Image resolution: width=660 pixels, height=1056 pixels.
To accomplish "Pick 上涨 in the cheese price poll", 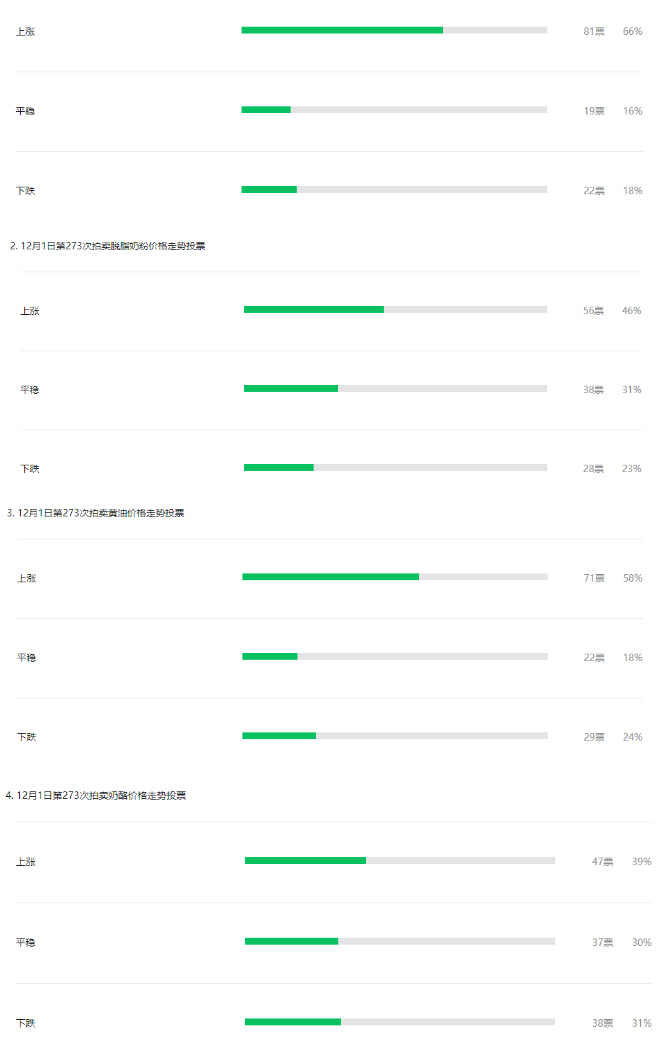I will coord(26,862).
